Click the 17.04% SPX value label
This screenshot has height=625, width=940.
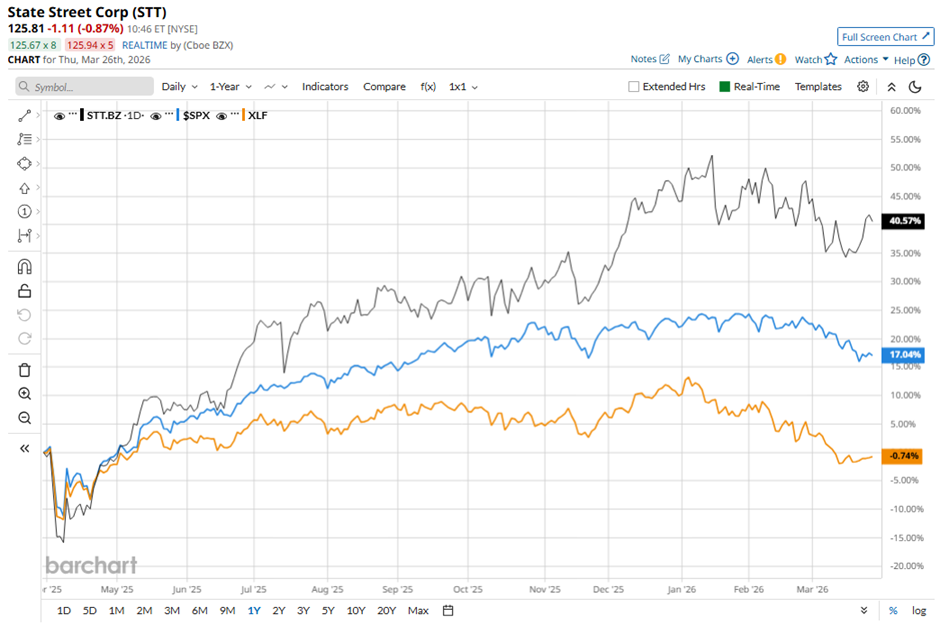pos(903,355)
